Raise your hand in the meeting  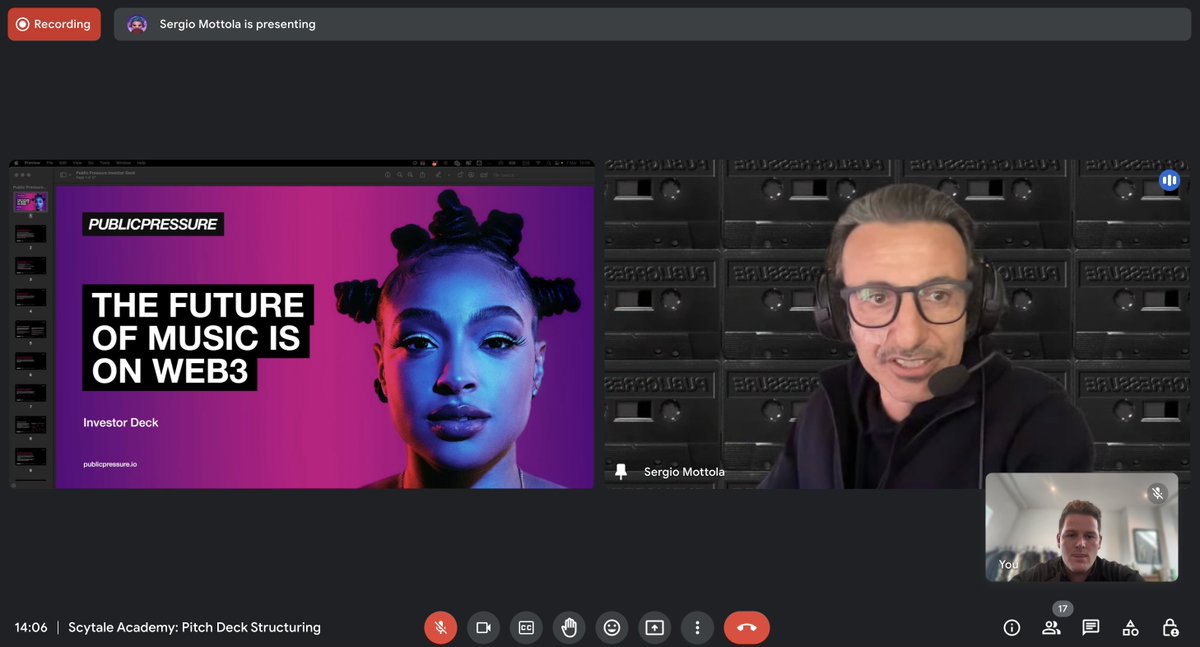(x=569, y=627)
